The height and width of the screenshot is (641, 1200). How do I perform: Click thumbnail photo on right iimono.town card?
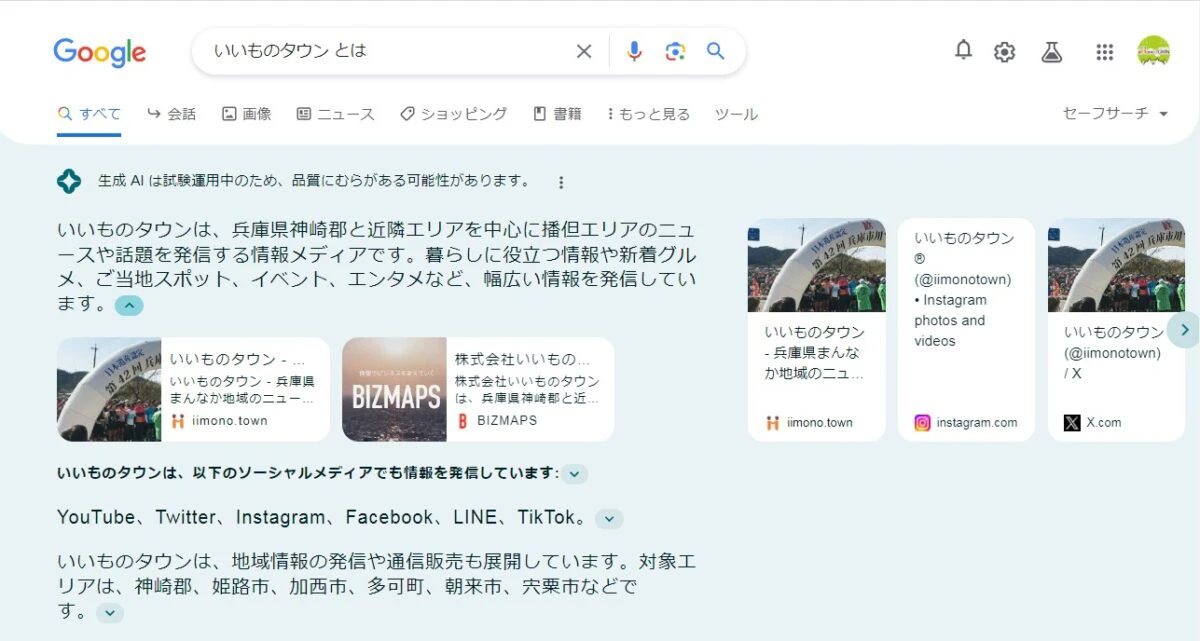[816, 265]
